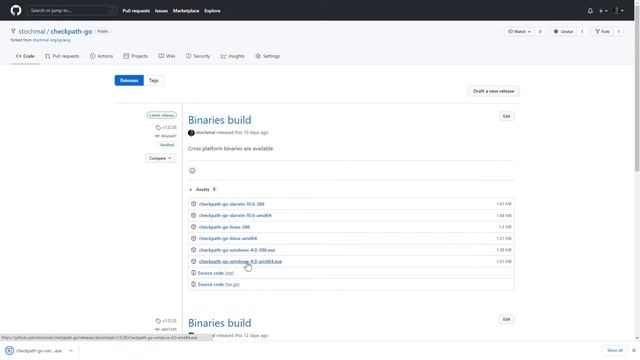
Task: Expand the Compare dropdown
Action: (160, 158)
